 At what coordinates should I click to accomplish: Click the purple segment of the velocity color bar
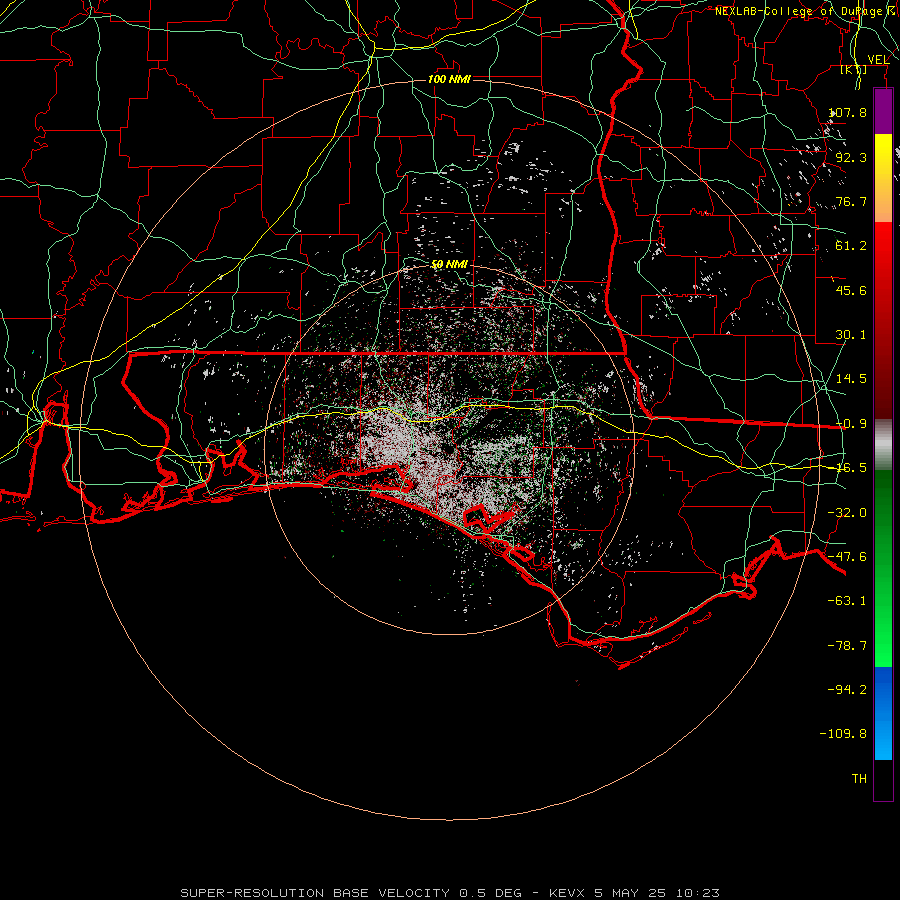coord(883,112)
